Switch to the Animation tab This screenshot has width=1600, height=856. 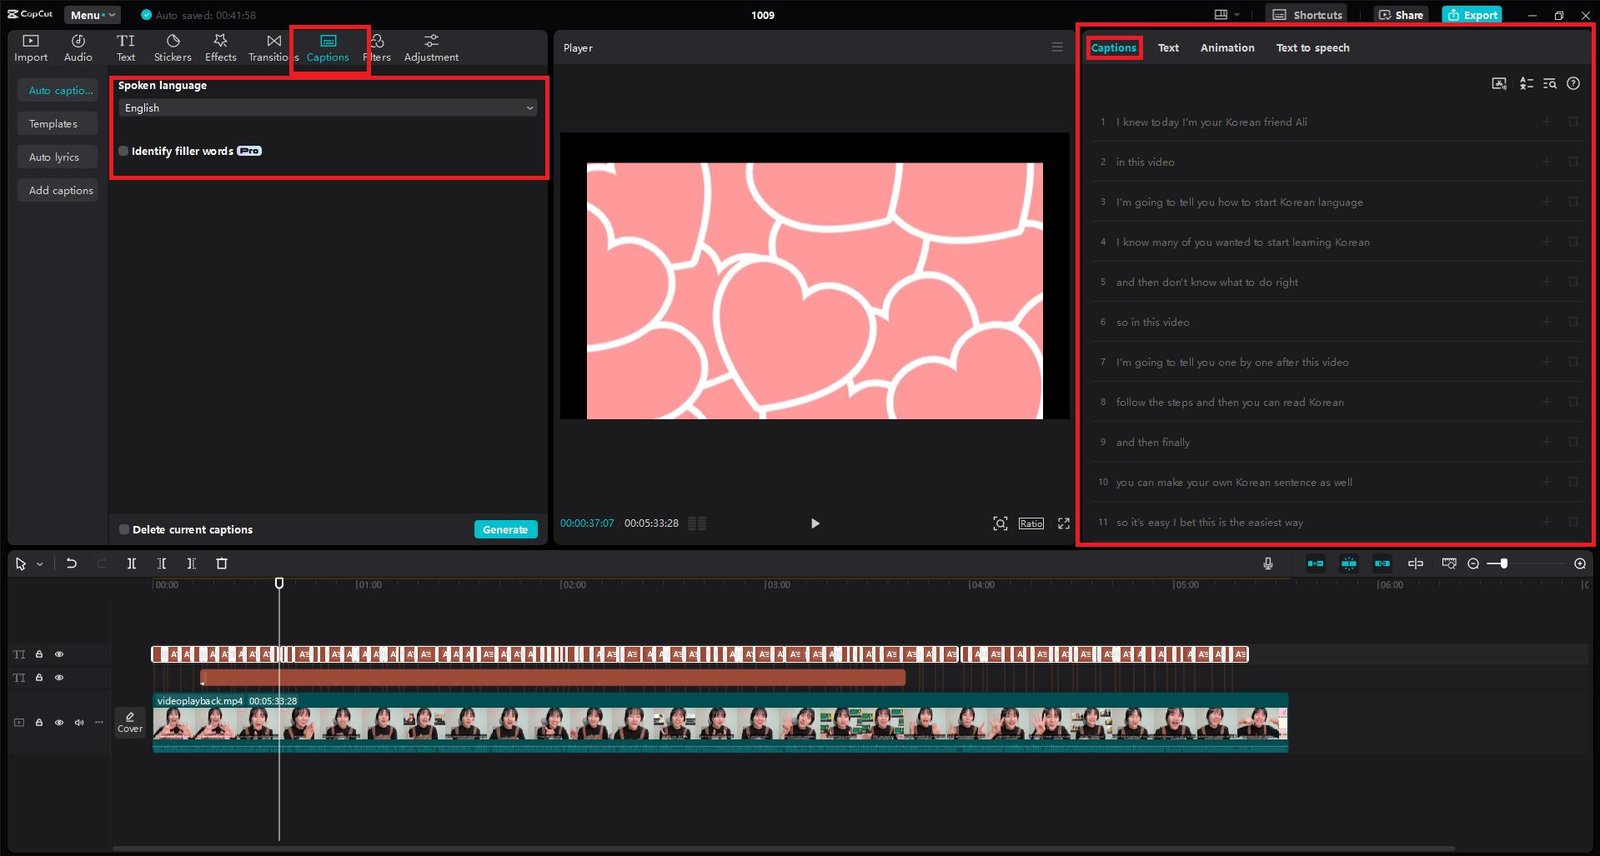pyautogui.click(x=1227, y=48)
